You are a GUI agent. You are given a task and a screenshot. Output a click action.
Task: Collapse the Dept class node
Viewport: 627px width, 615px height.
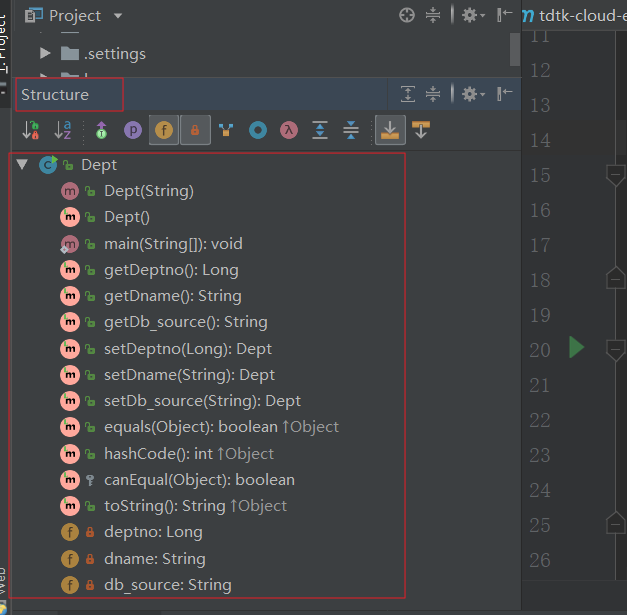pyautogui.click(x=22, y=164)
